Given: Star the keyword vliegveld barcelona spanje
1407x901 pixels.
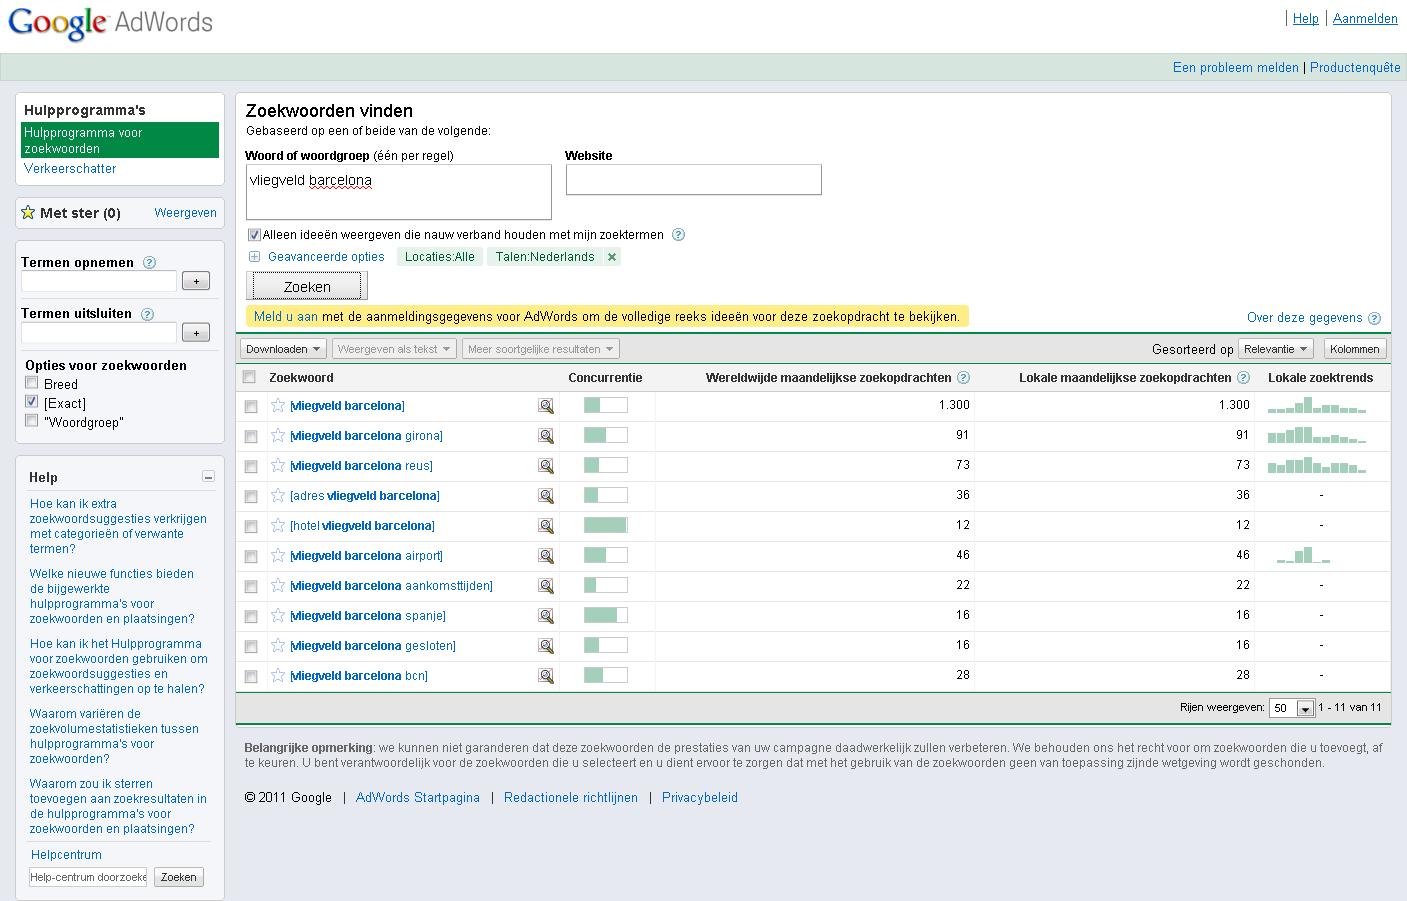Looking at the screenshot, I should pyautogui.click(x=278, y=615).
